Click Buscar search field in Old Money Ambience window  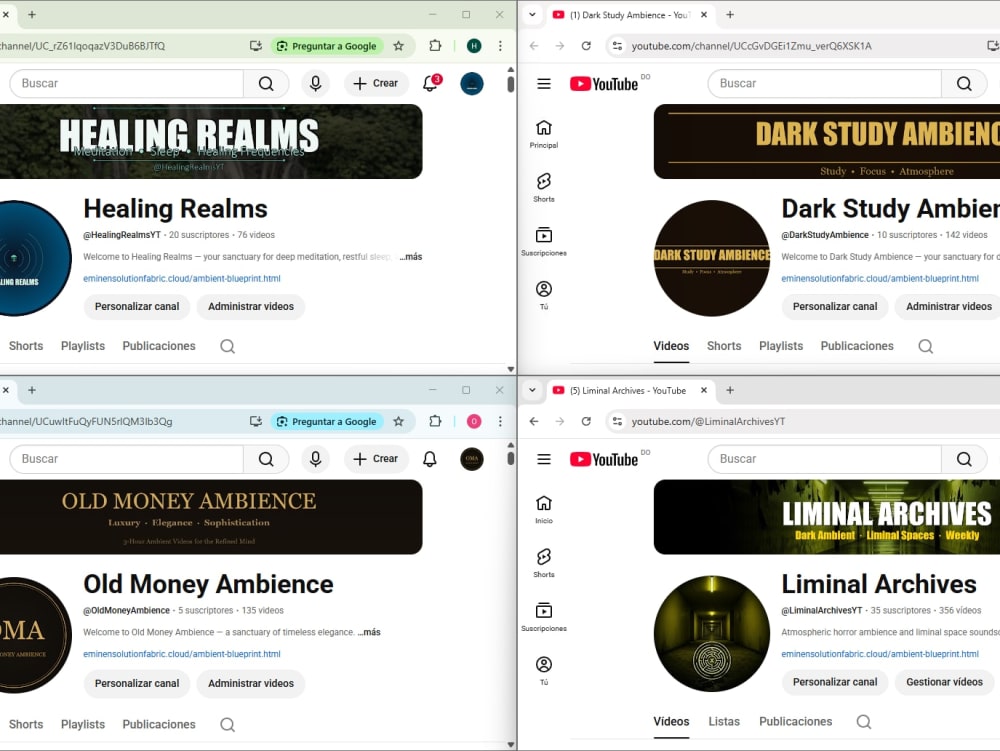[126, 459]
